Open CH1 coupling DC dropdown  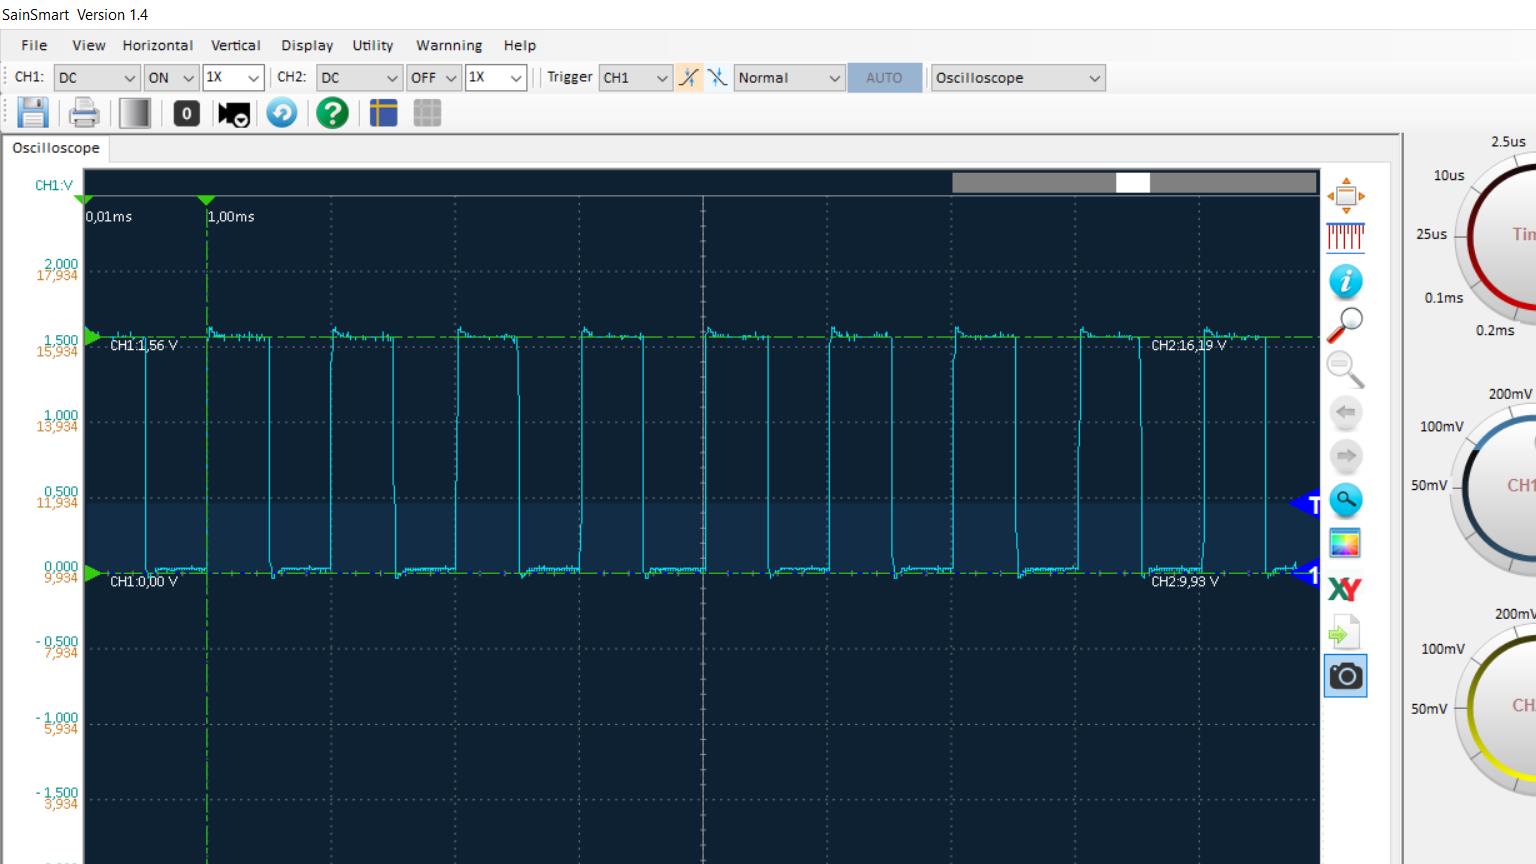point(97,77)
